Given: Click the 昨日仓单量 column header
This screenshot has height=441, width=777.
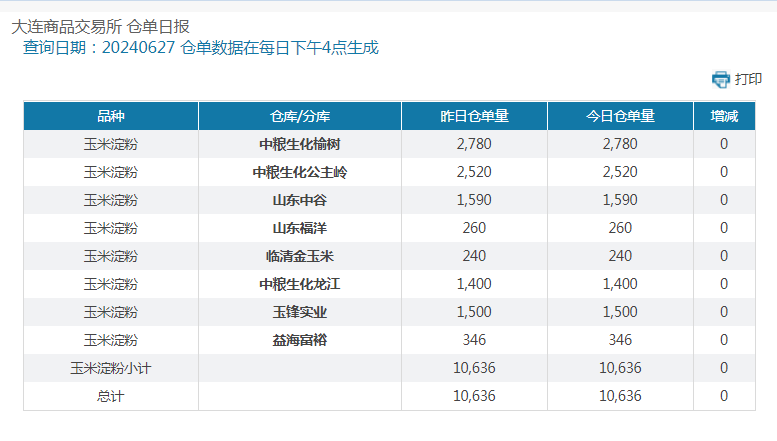Looking at the screenshot, I should point(475,116).
